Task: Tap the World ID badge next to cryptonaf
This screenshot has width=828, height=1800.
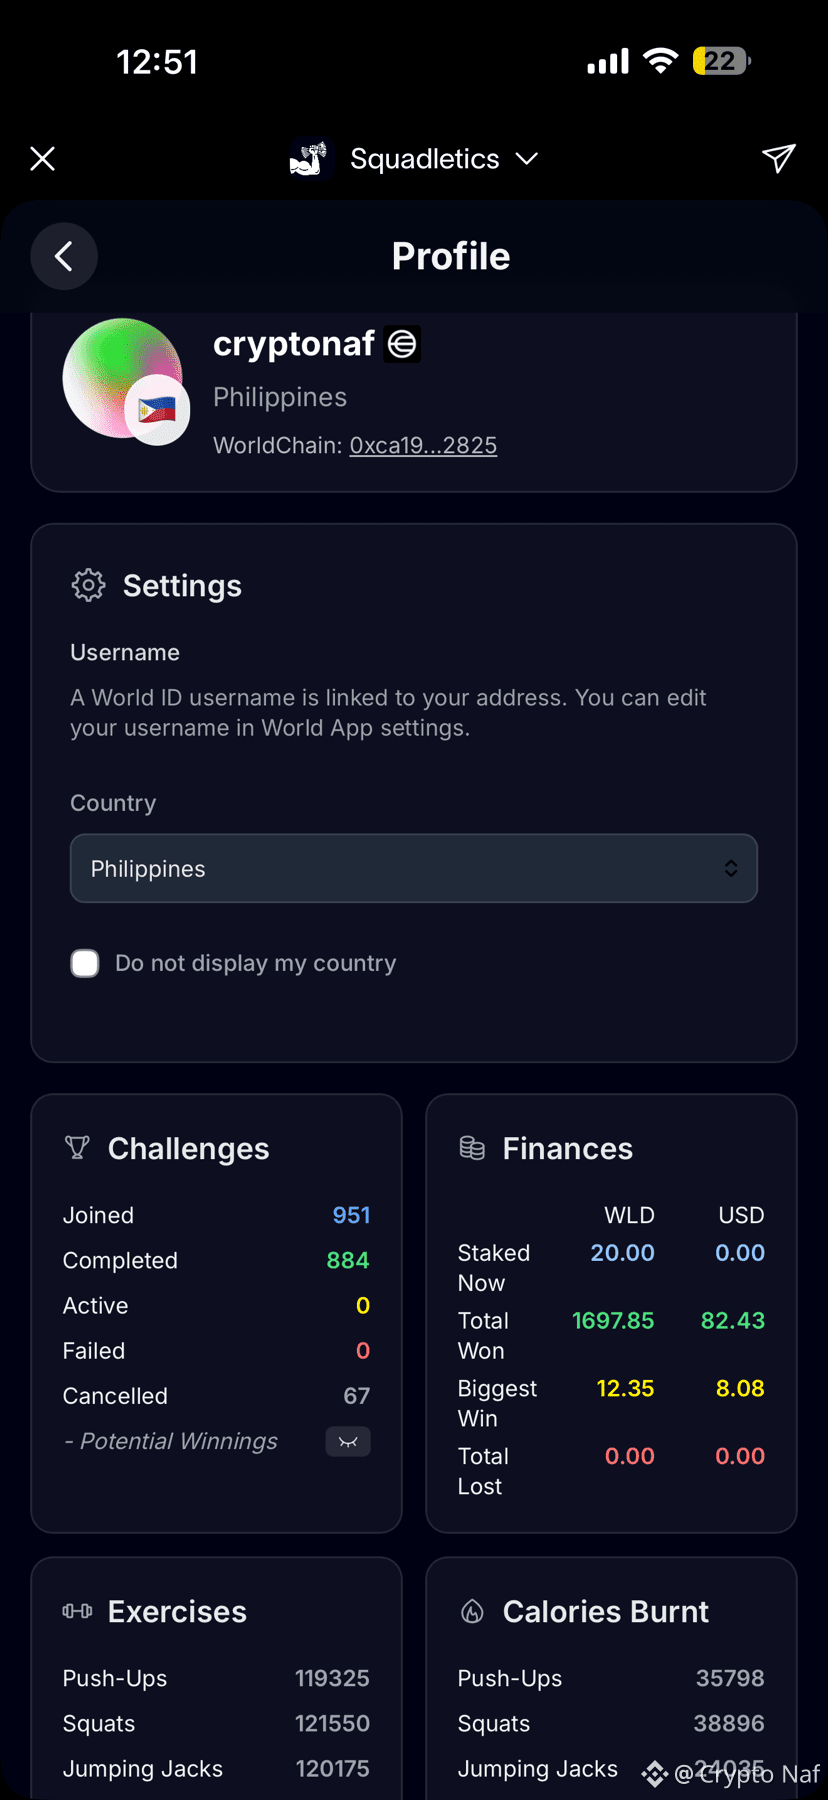Action: pos(402,344)
